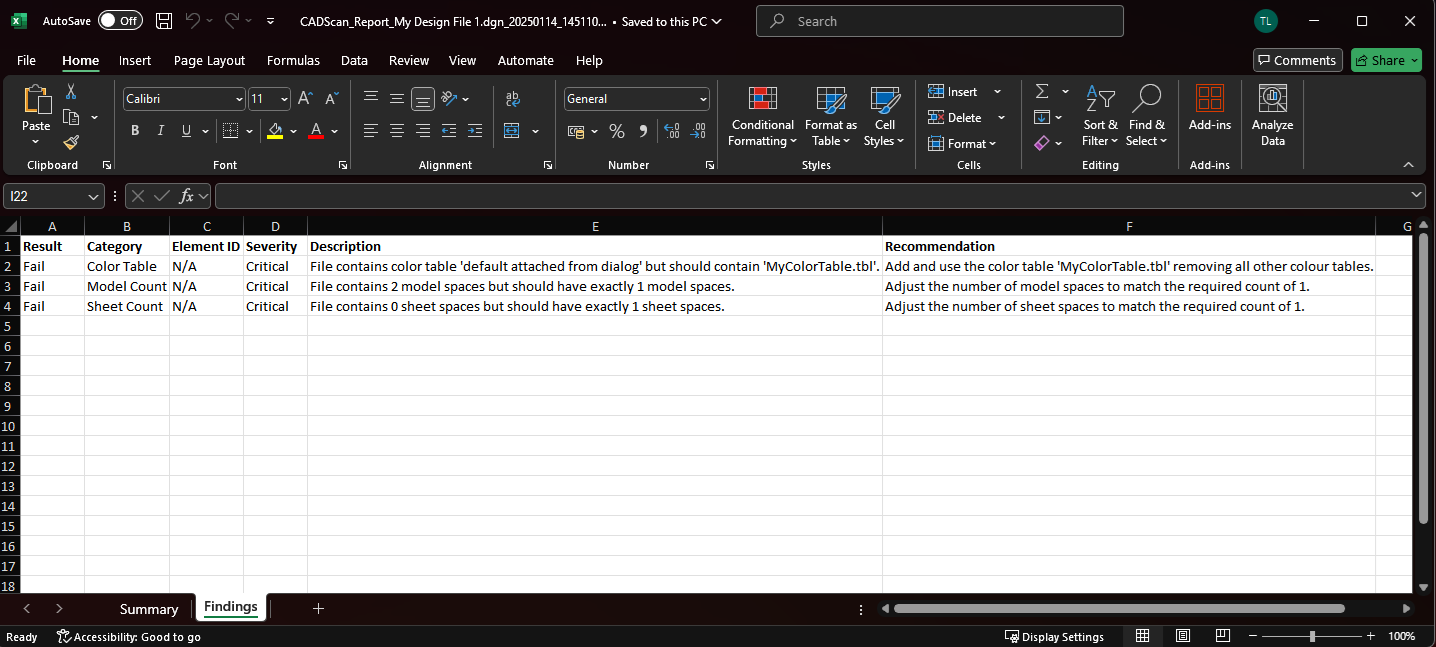The height and width of the screenshot is (647, 1436).
Task: Click the Percent Style icon
Action: tap(617, 131)
